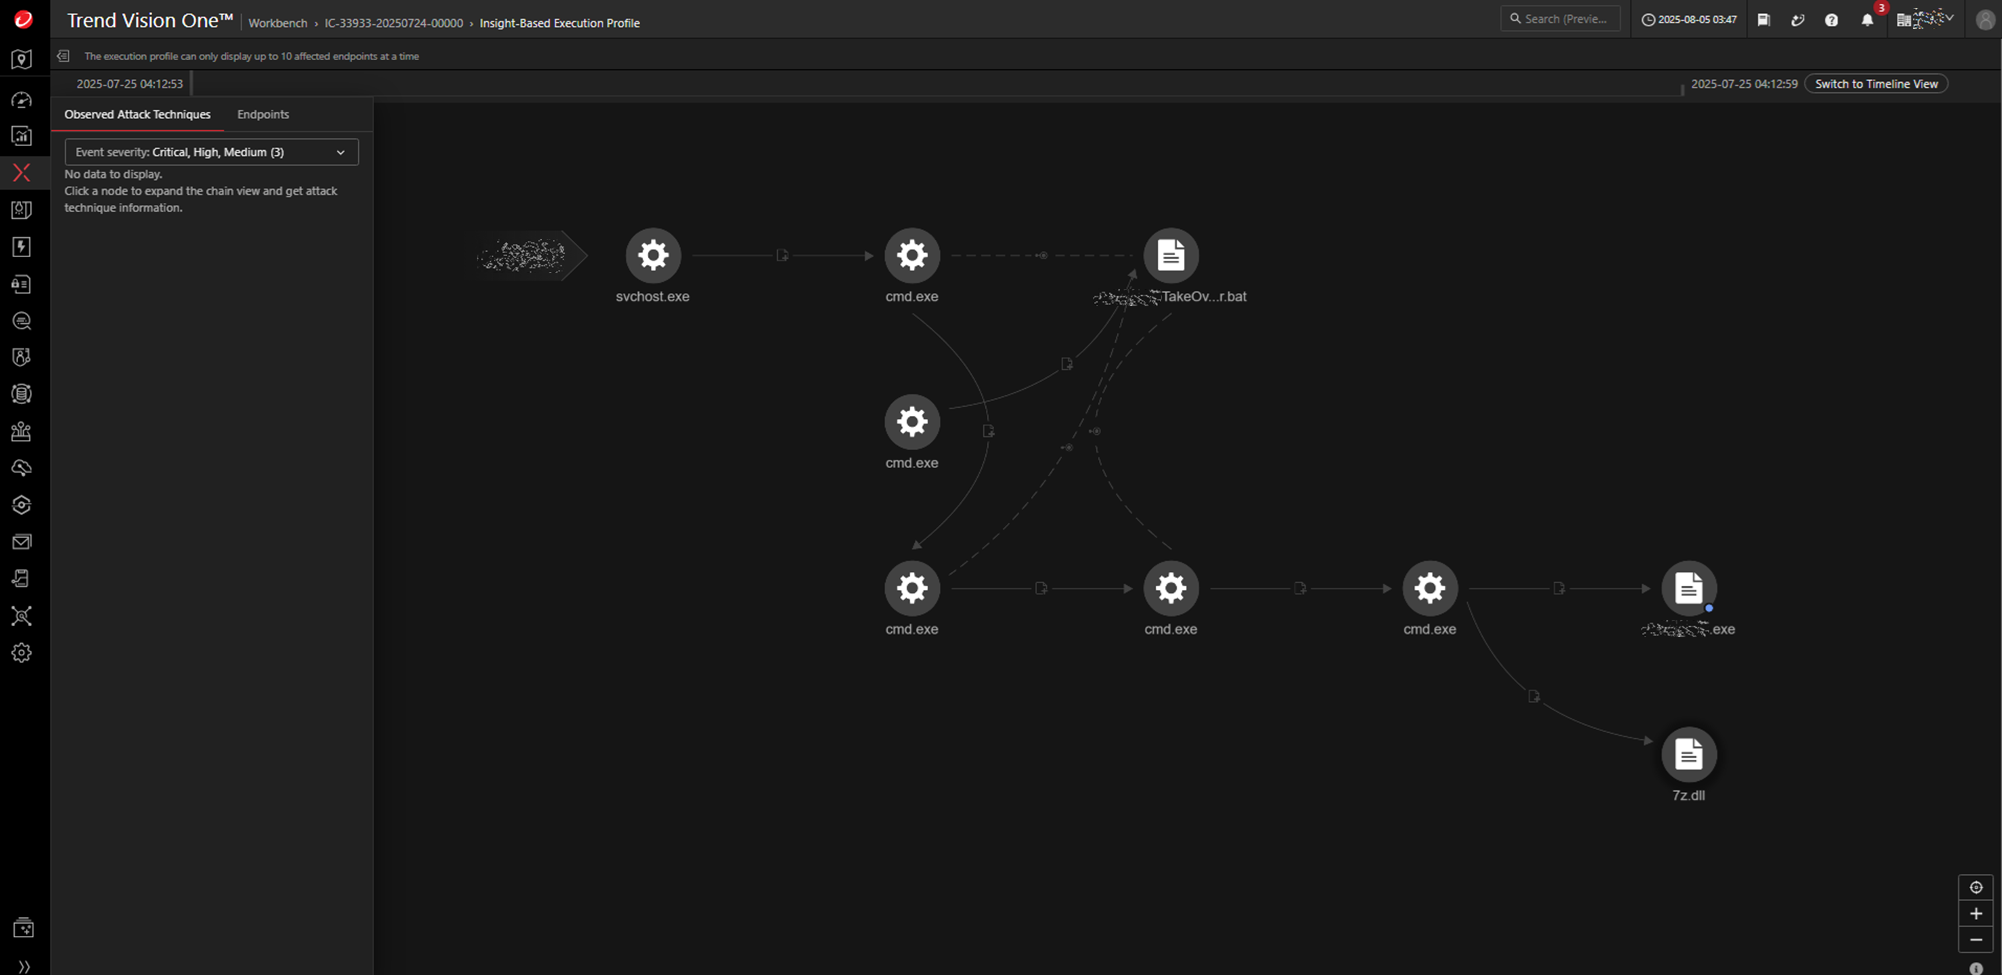
Task: Click the edge icon leading to 7z.dll
Action: coord(1534,696)
